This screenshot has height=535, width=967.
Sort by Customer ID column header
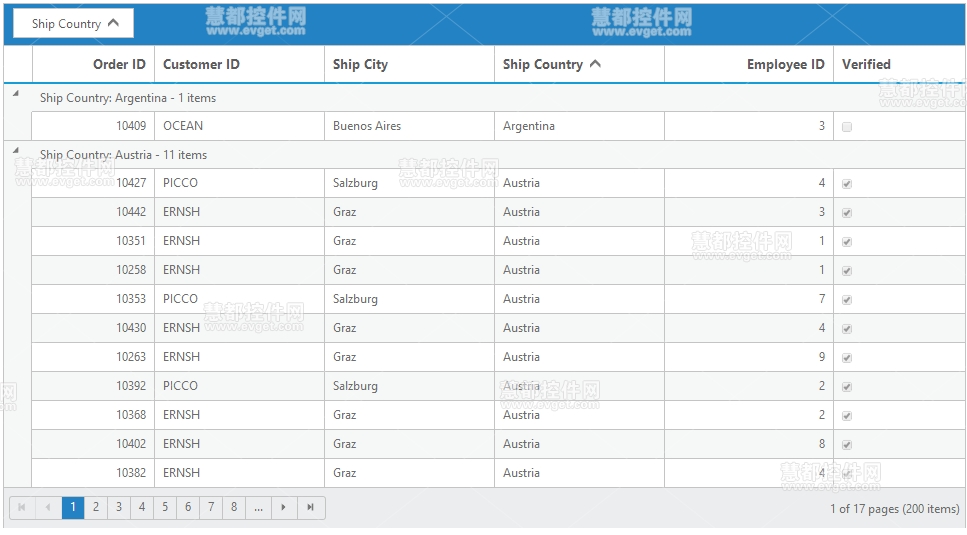click(239, 64)
